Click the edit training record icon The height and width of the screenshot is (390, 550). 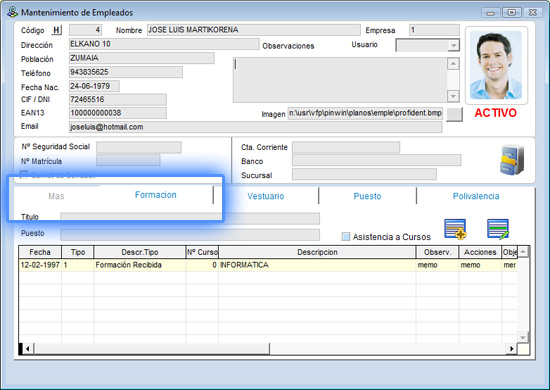pyautogui.click(x=498, y=229)
